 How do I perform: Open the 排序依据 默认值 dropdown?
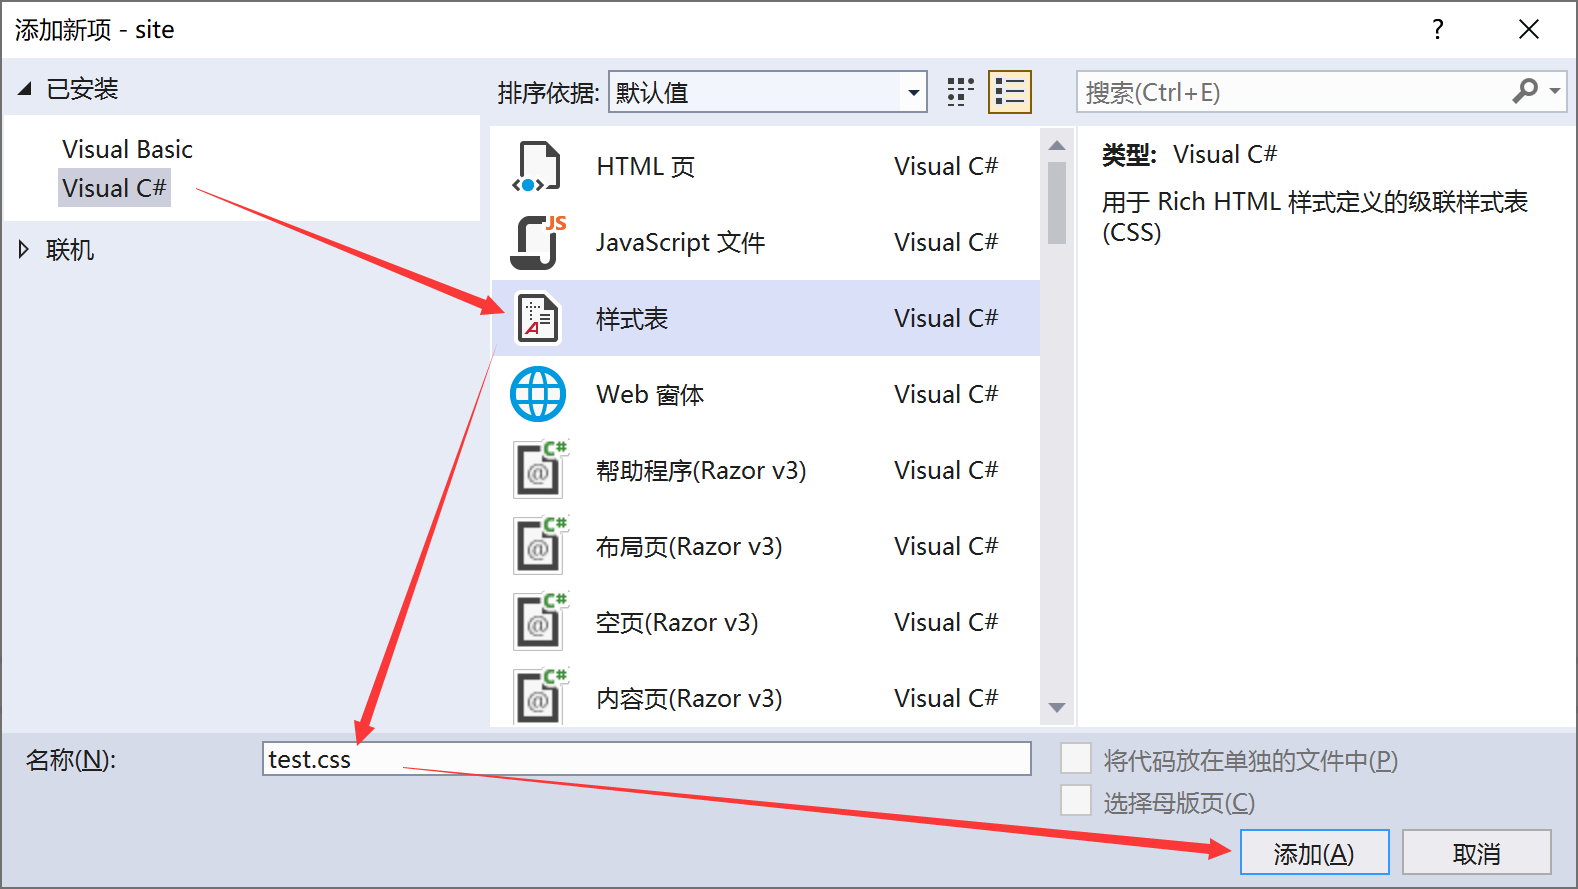[x=767, y=93]
